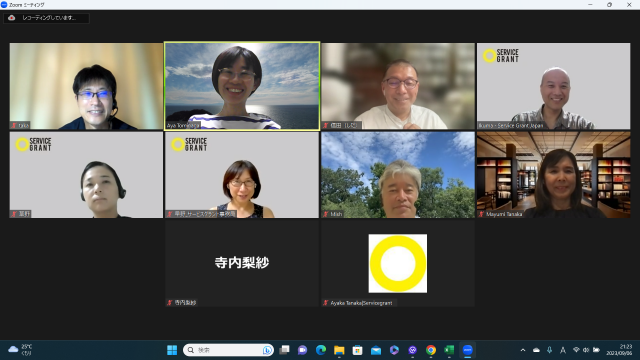640x360 pixels.
Task: Select the Mish video tile
Action: [x=398, y=175]
